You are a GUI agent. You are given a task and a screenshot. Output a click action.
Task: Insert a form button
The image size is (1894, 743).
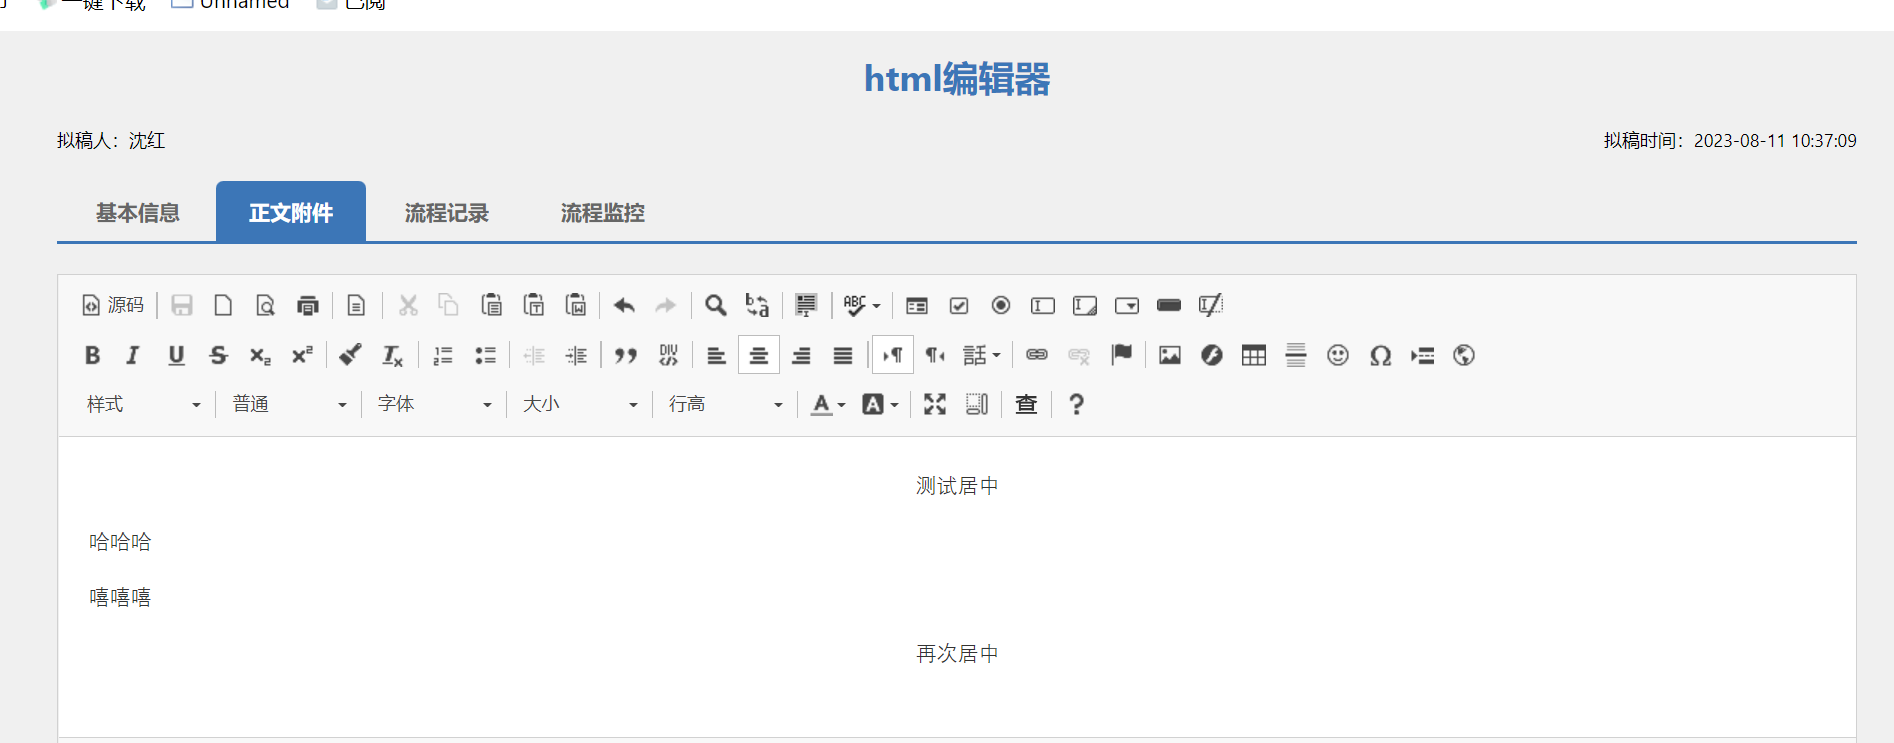click(1169, 305)
